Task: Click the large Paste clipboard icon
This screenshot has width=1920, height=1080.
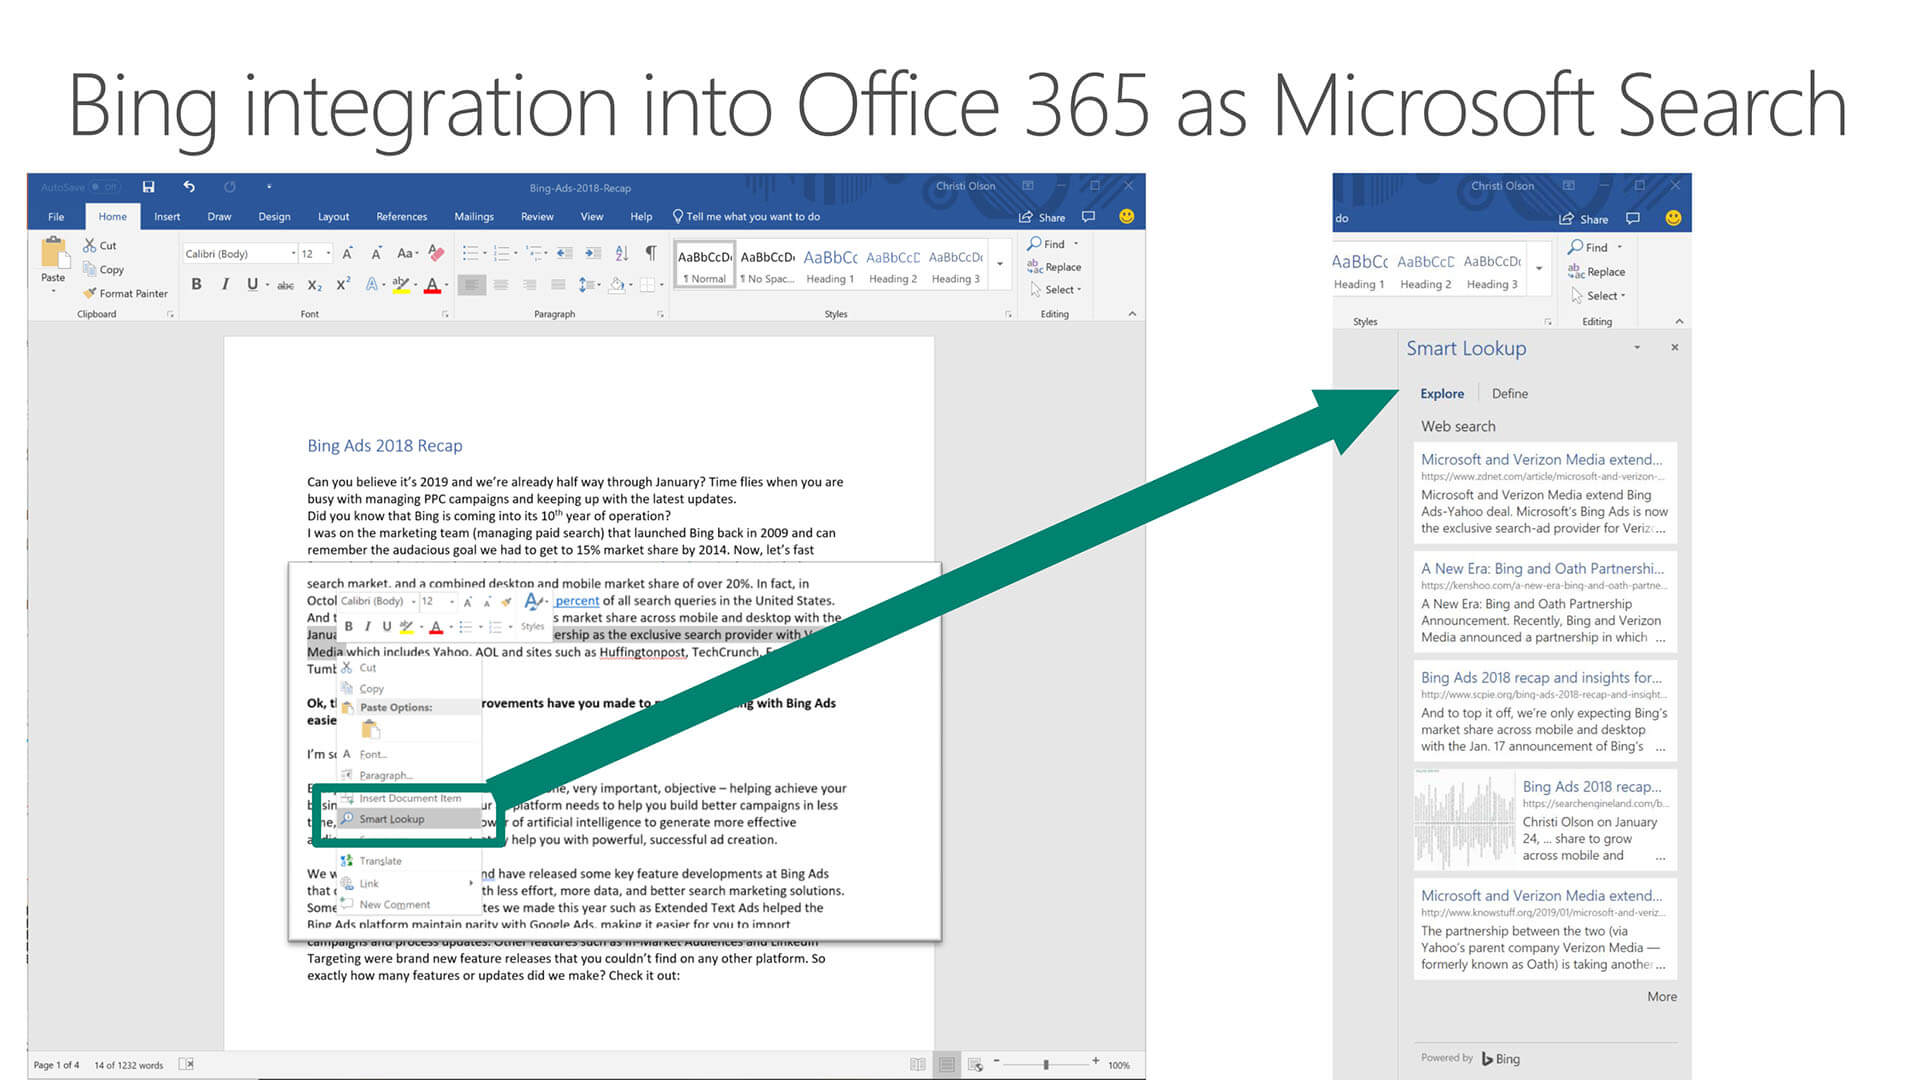Action: [53, 252]
